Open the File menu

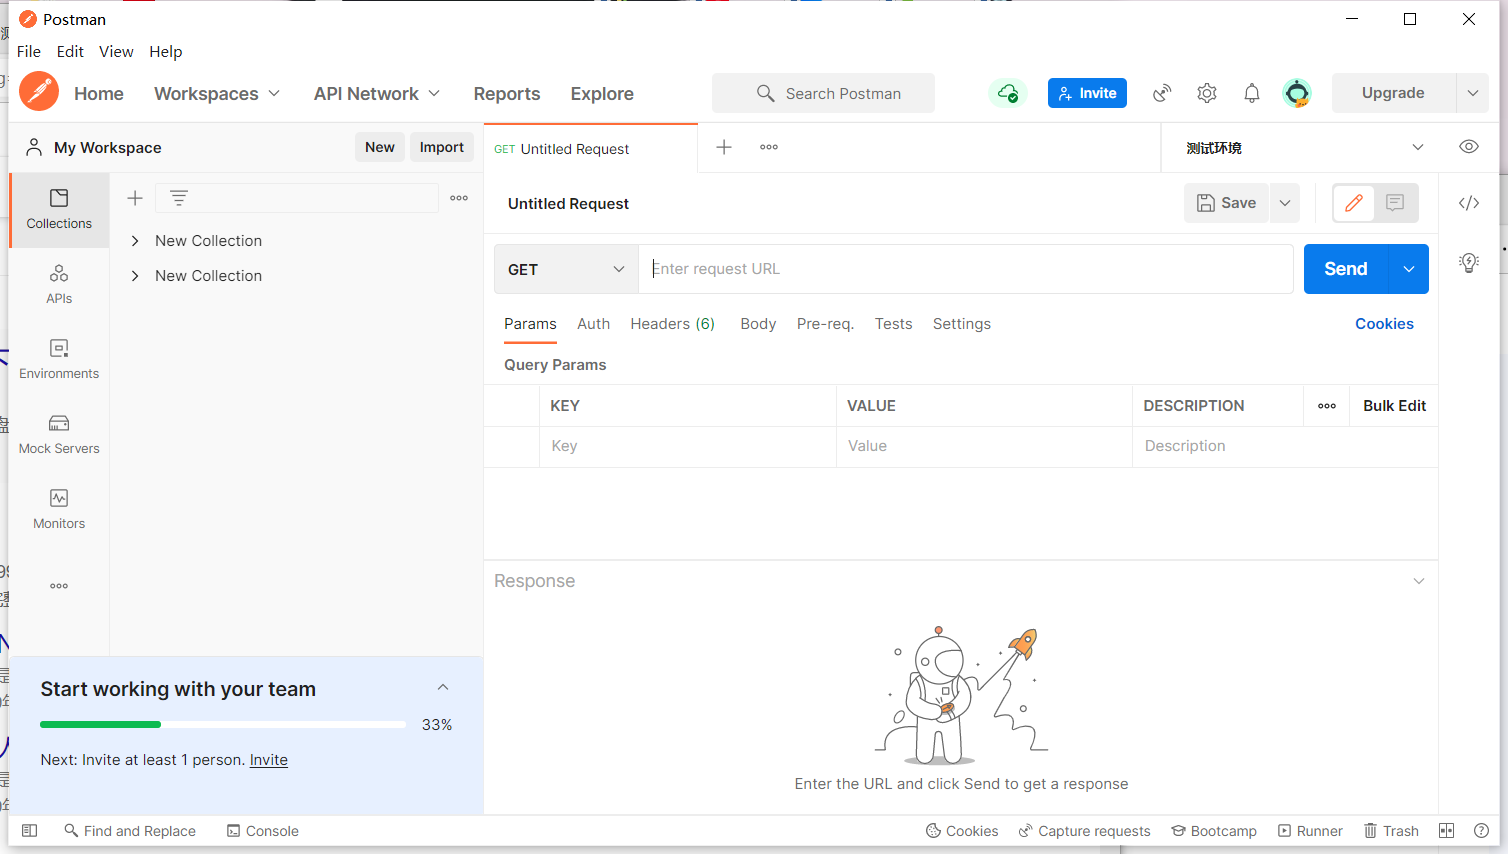point(29,52)
